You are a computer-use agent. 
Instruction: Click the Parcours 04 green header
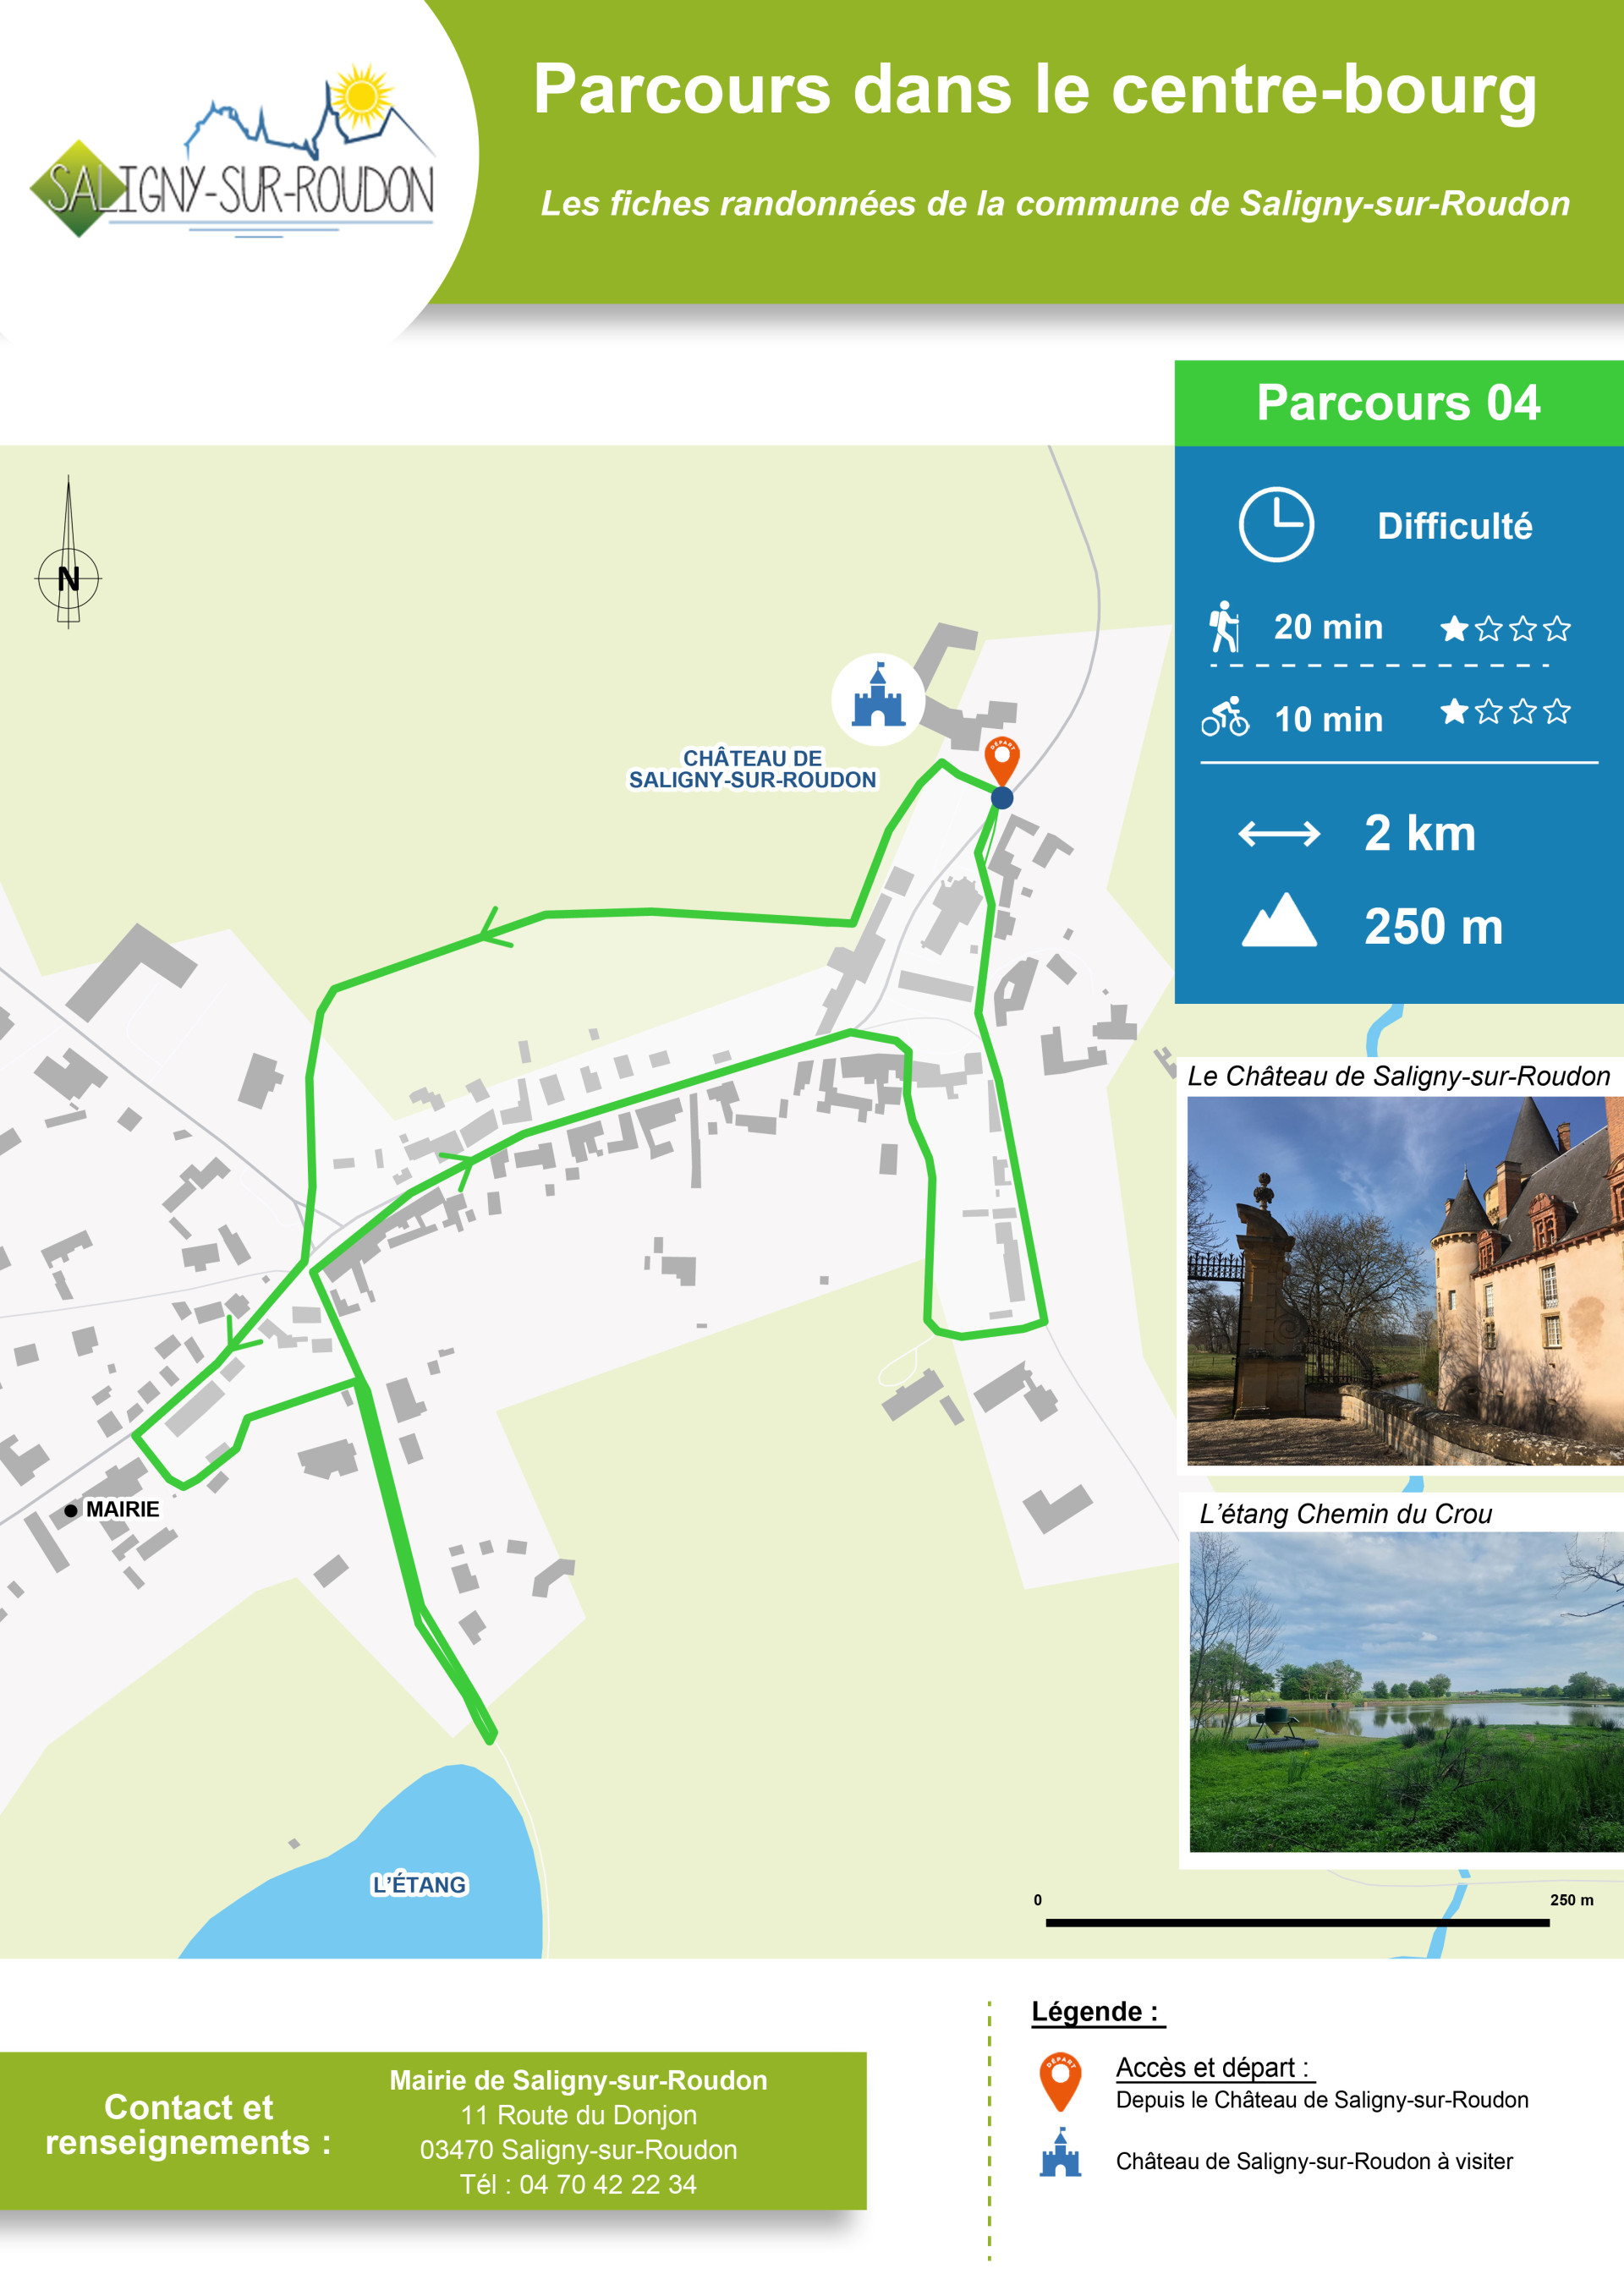(x=1399, y=403)
